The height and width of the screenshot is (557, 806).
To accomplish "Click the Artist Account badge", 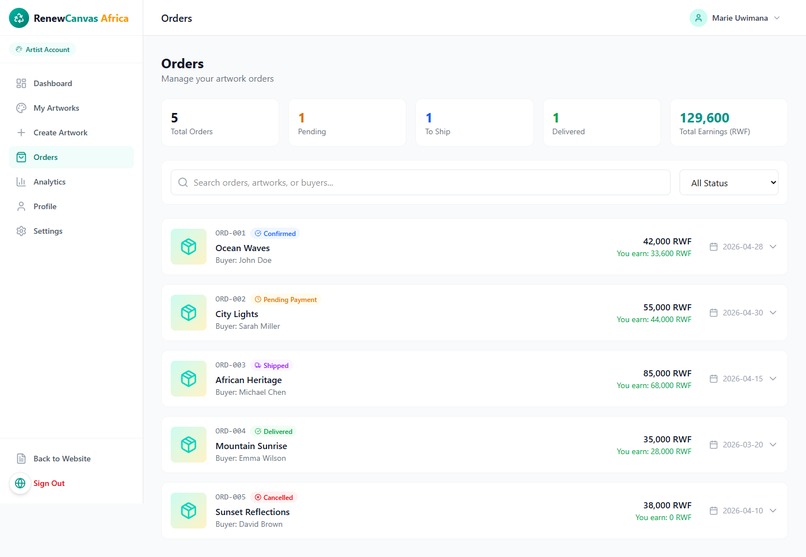I will 43,49.
